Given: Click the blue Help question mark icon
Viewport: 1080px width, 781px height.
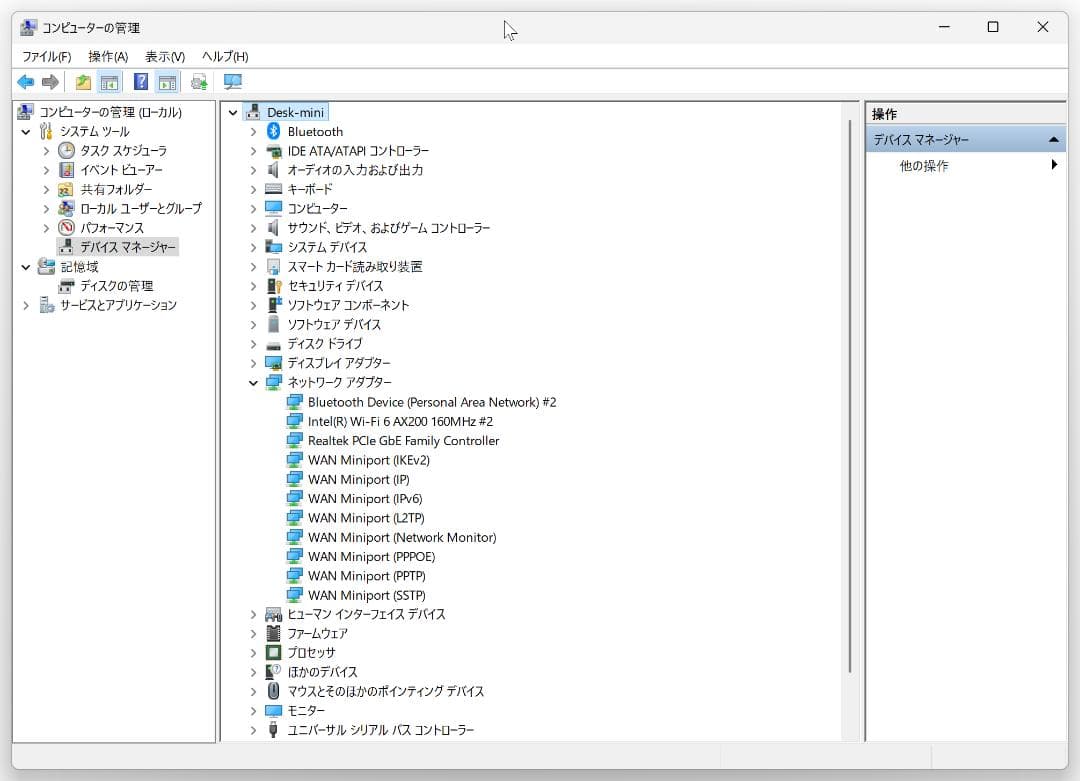Looking at the screenshot, I should (x=141, y=82).
